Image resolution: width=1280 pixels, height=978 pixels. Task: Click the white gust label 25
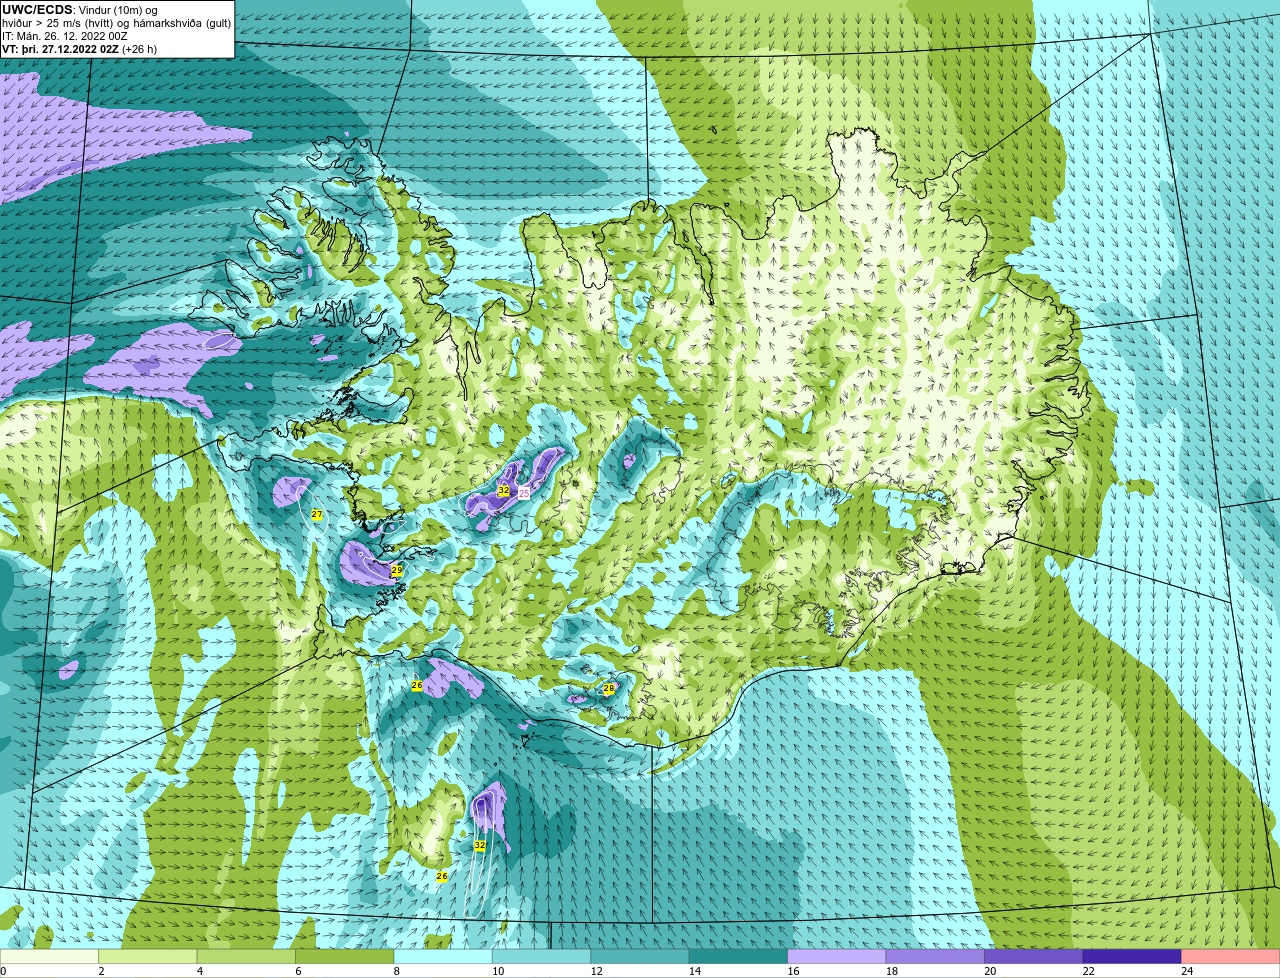(x=524, y=493)
